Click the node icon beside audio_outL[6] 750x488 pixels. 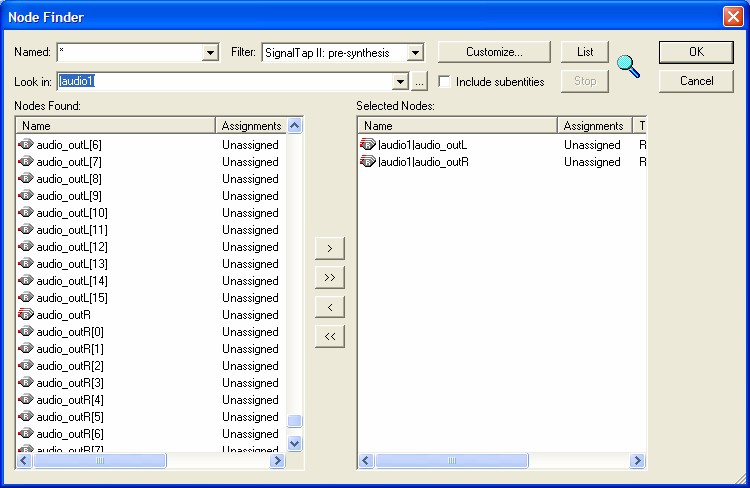(26, 145)
